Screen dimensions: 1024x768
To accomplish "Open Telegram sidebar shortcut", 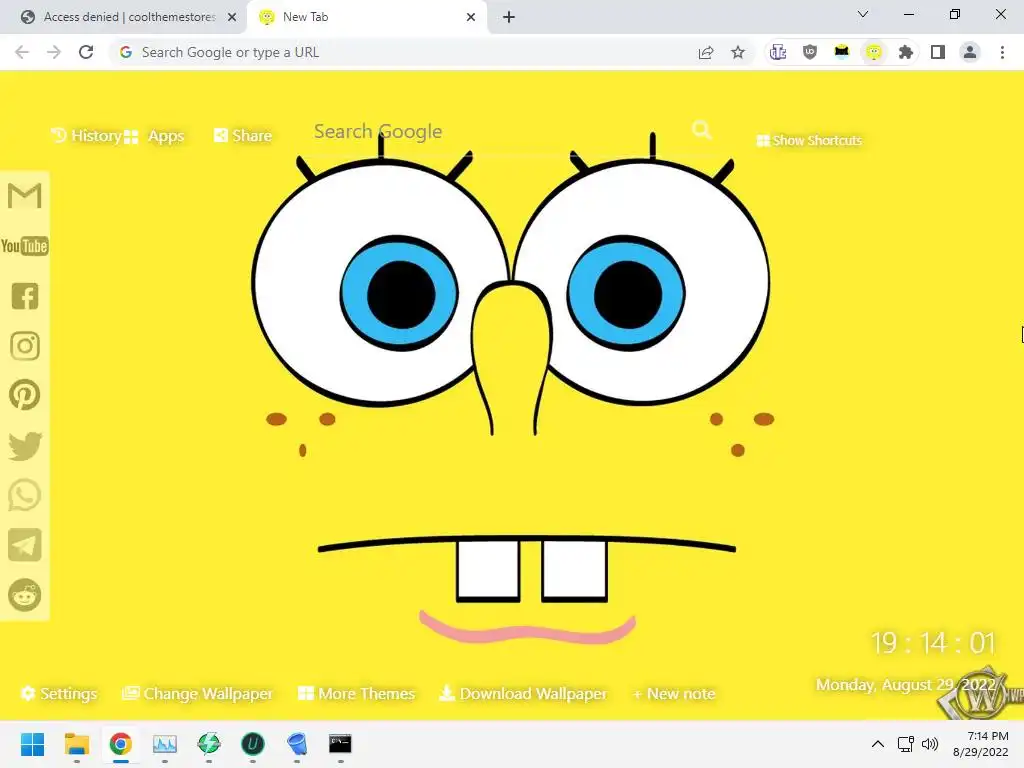I will coord(25,545).
